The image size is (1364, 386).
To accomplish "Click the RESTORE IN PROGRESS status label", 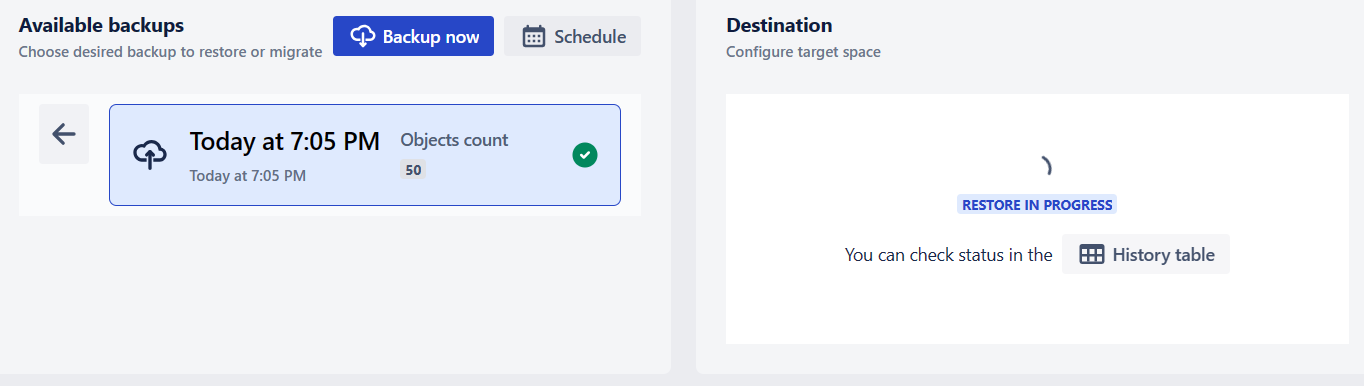I will [1037, 205].
